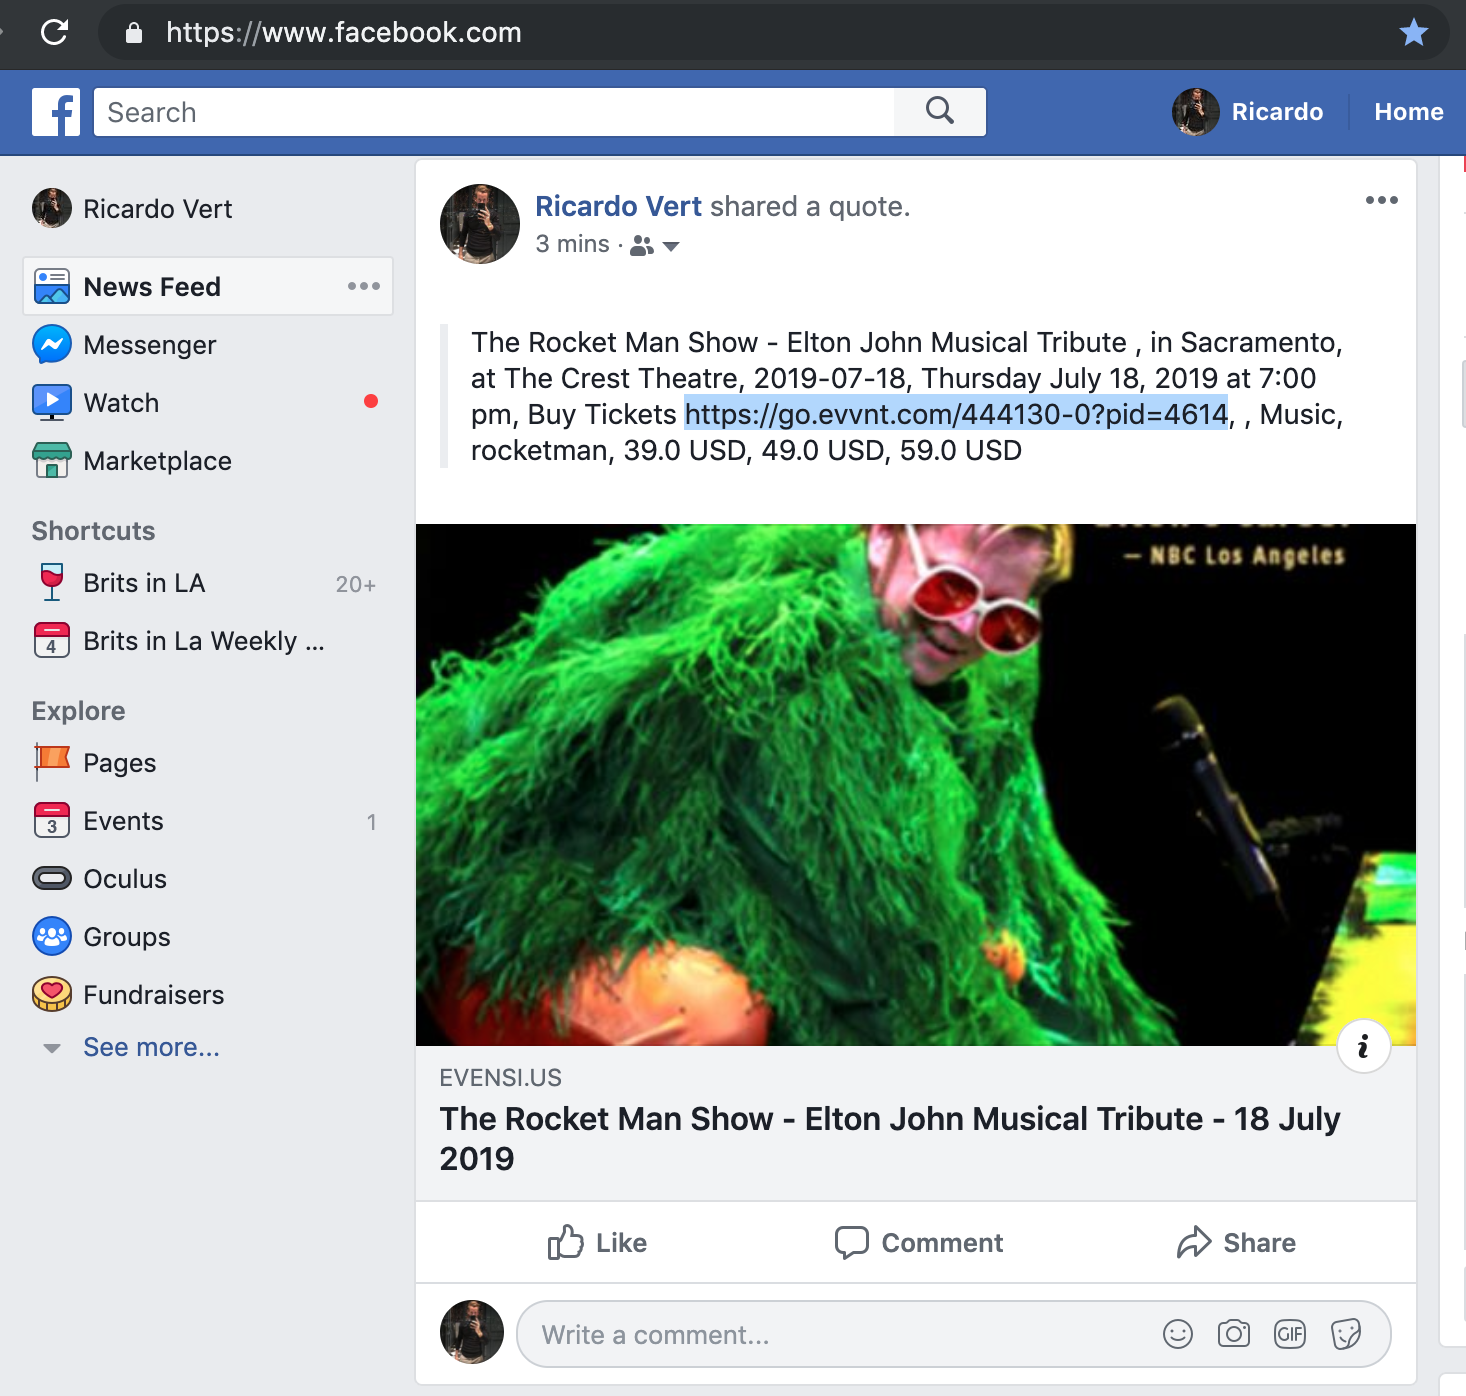This screenshot has width=1466, height=1396.
Task: Open the post options three-dot menu
Action: tap(1382, 200)
